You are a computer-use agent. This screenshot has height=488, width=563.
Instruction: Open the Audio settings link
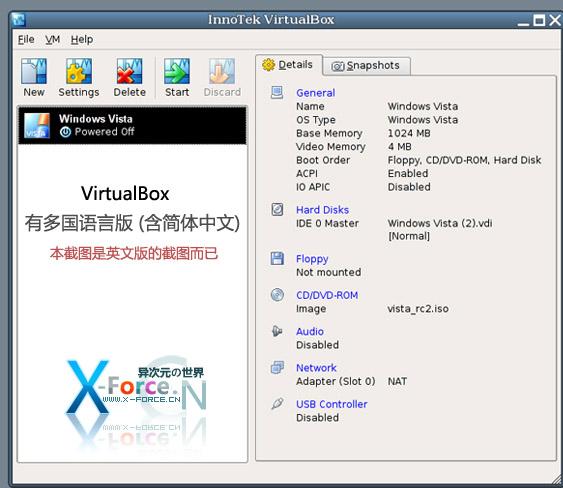[x=310, y=331]
